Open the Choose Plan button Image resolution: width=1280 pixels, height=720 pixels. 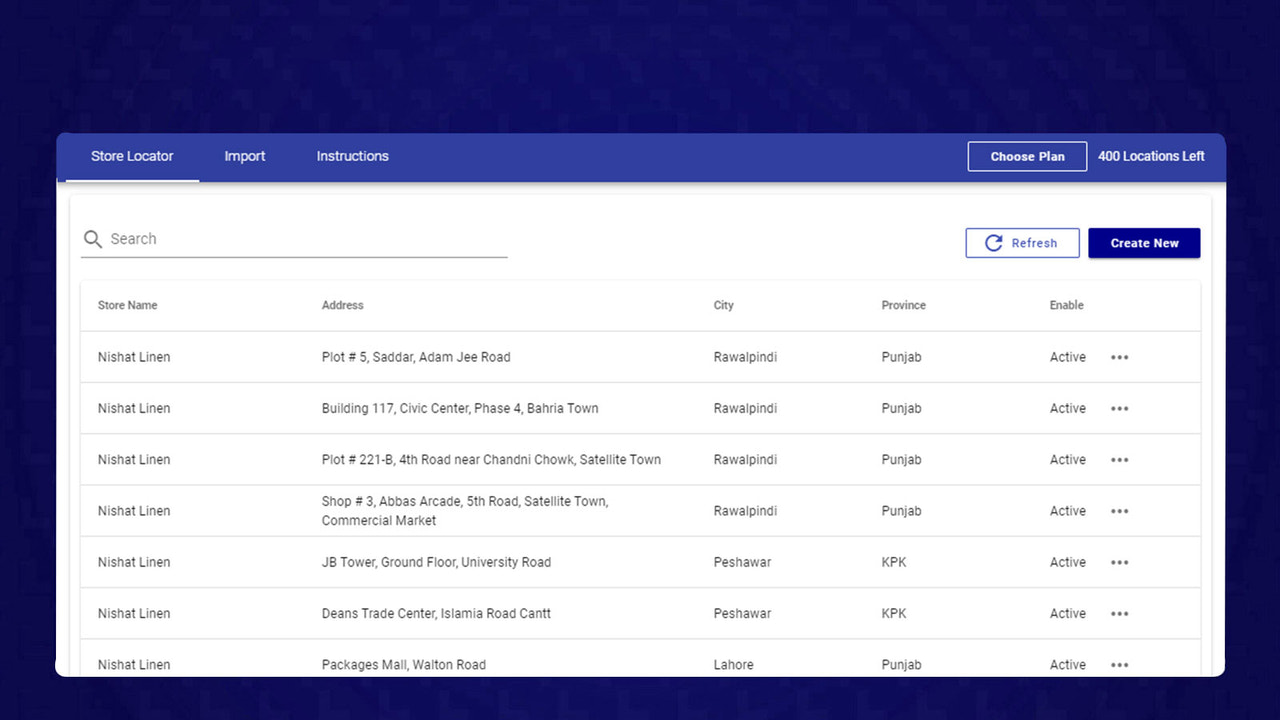[1027, 156]
